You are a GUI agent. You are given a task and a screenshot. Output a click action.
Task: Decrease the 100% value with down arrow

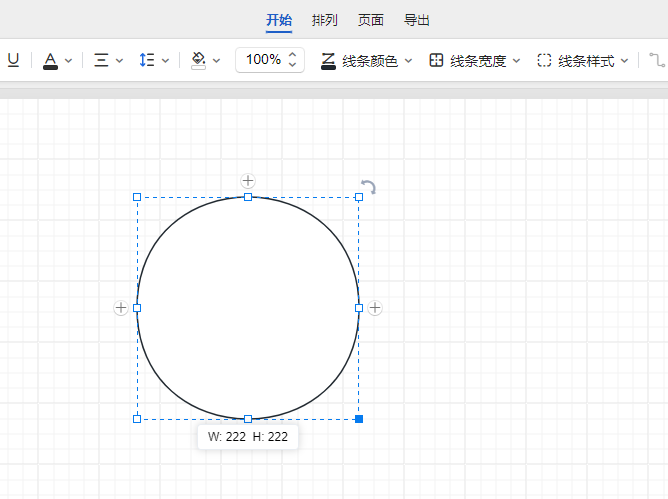click(292, 64)
